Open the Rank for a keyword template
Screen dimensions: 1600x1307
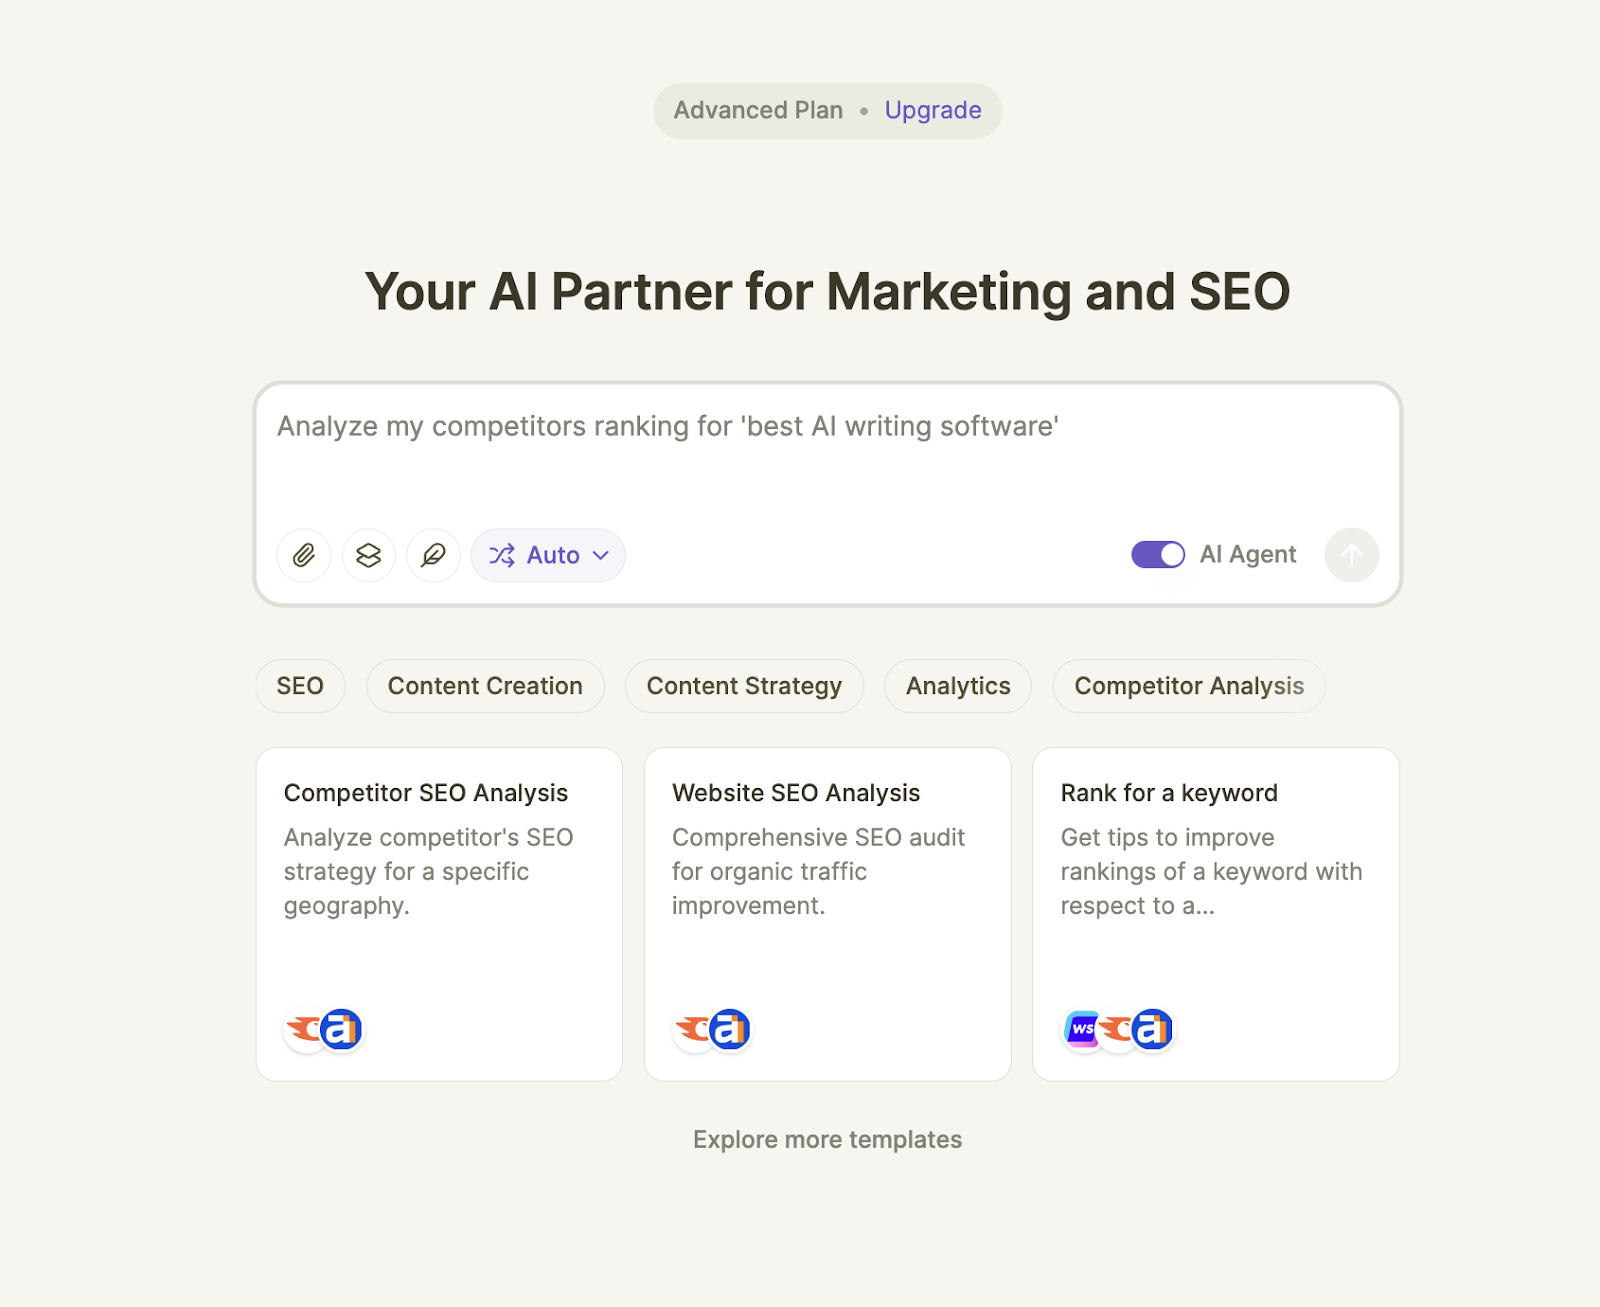(x=1215, y=914)
